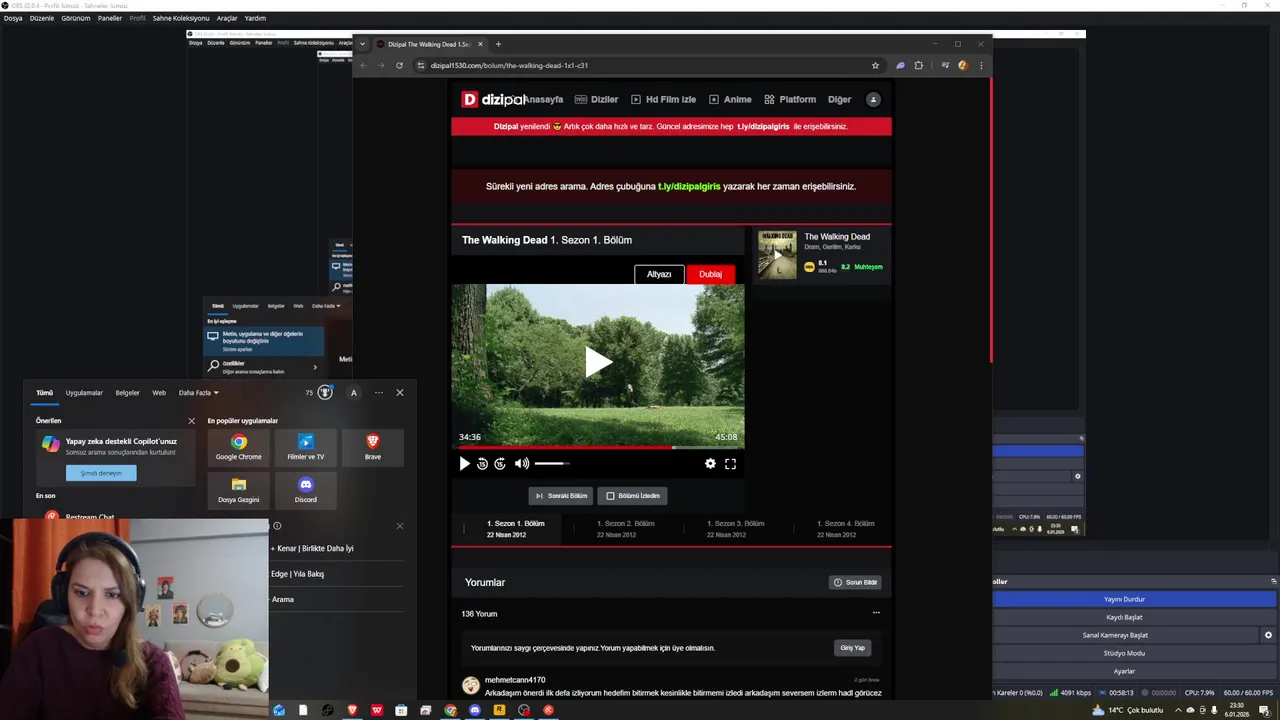Click the Sonraki Bölüm button

[561, 496]
